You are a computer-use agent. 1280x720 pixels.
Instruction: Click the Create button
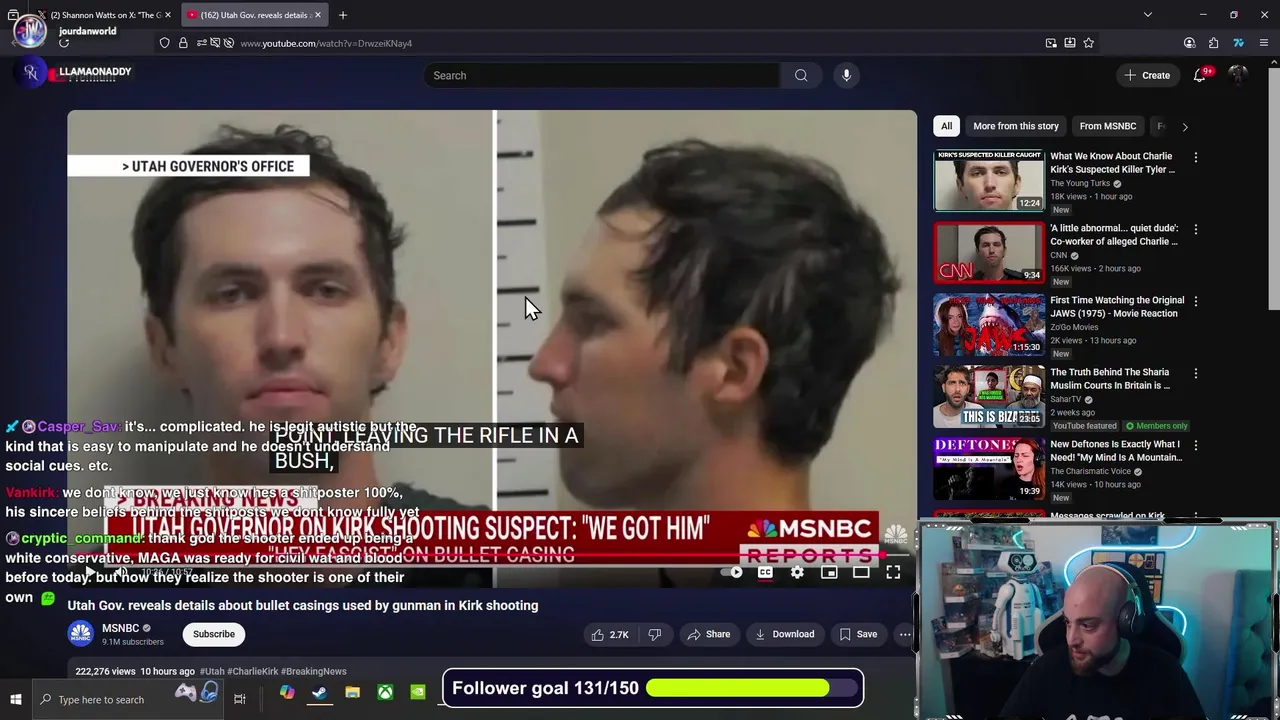(x=1147, y=75)
